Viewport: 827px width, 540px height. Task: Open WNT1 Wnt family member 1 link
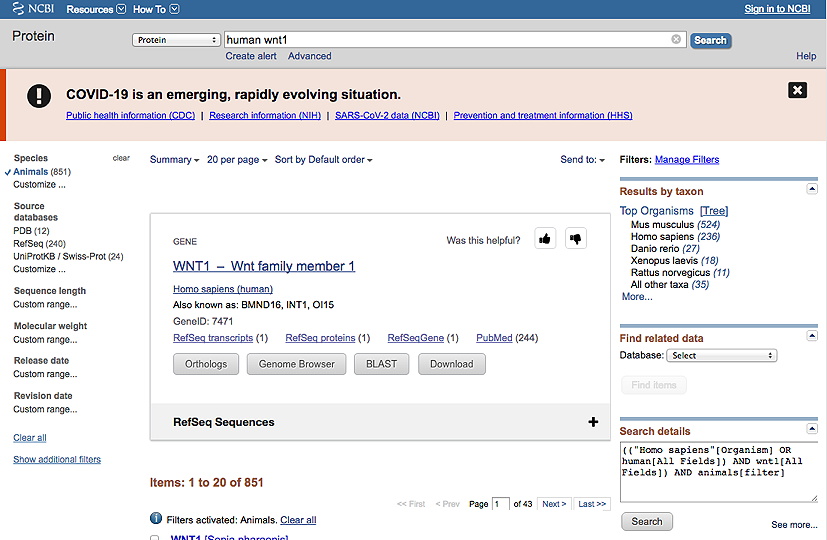tap(264, 266)
